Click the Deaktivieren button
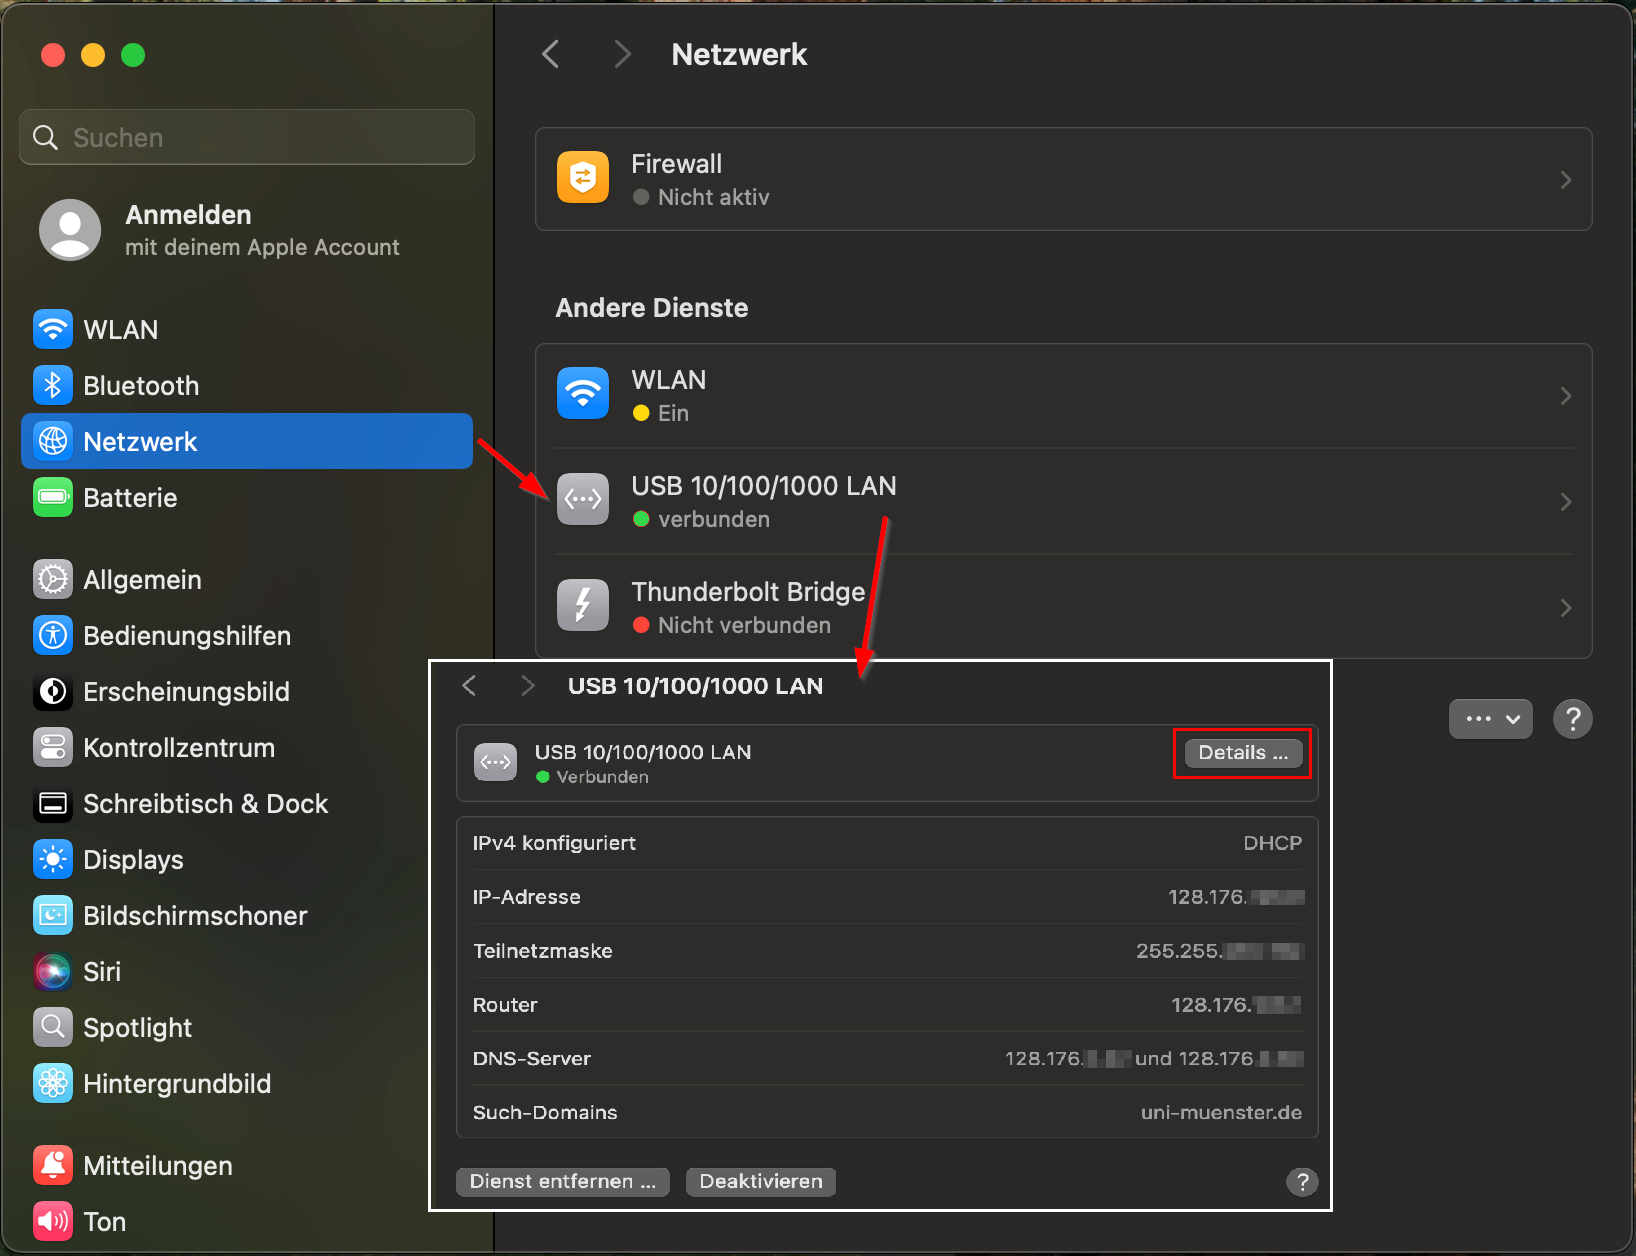Screen dimensions: 1636x1256 760,1182
